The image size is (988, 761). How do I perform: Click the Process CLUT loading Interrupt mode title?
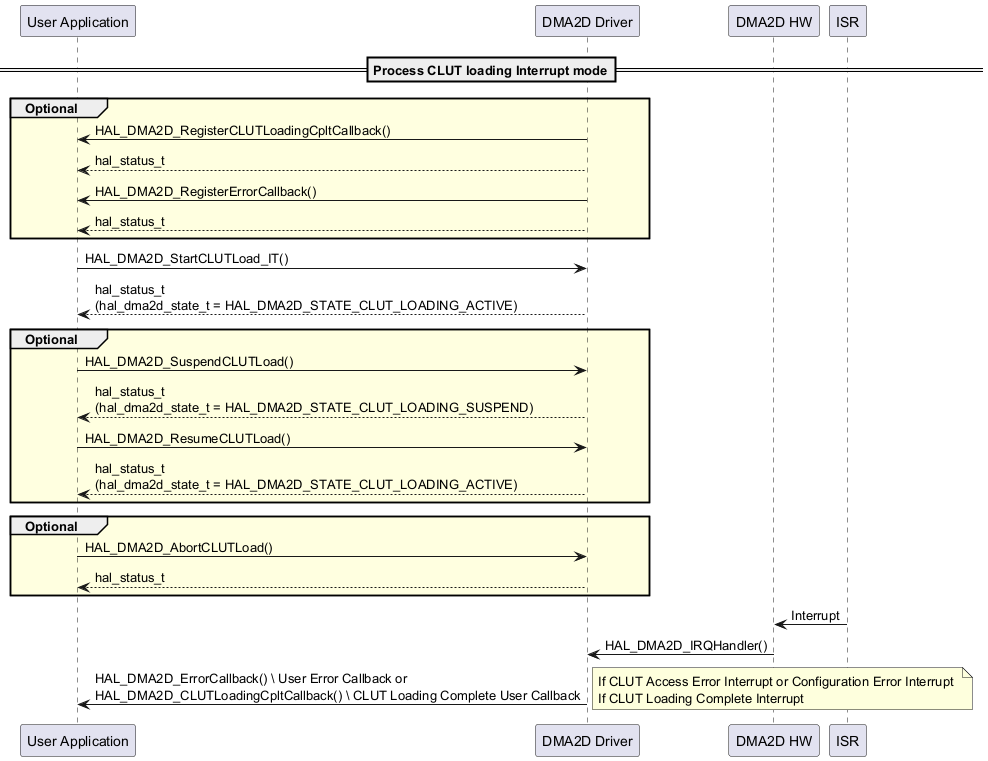pyautogui.click(x=491, y=70)
